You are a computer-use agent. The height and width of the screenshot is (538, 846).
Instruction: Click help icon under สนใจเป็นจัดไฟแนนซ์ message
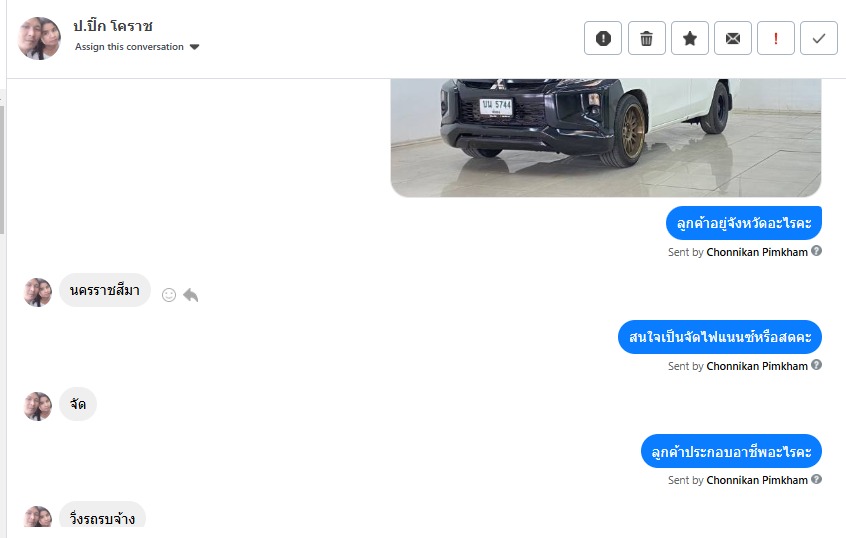816,365
